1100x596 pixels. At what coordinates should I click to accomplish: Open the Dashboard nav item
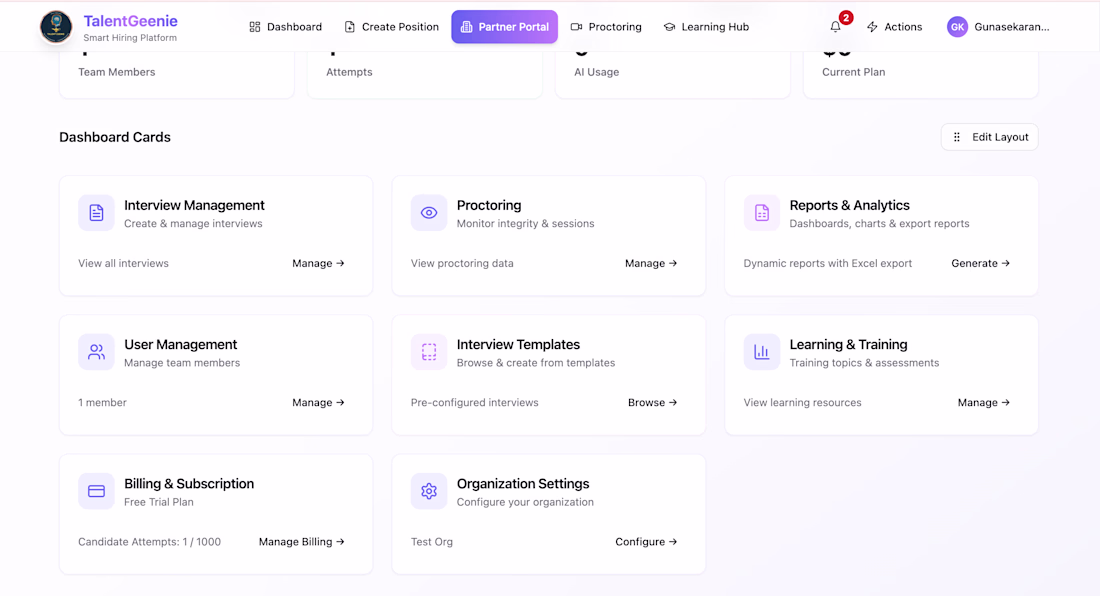pos(286,27)
